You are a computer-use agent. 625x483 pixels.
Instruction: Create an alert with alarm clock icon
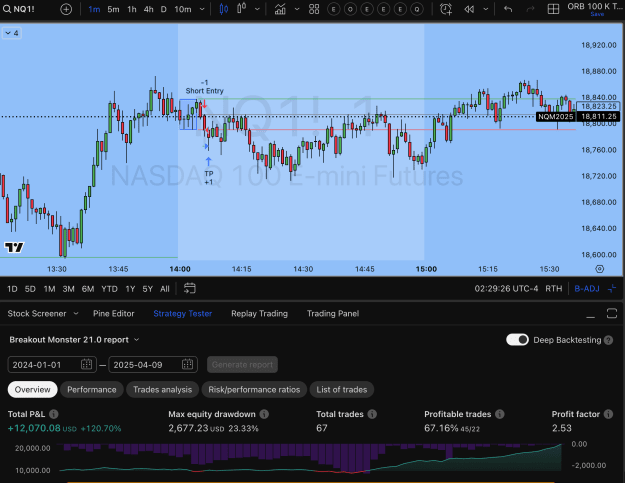(446, 9)
